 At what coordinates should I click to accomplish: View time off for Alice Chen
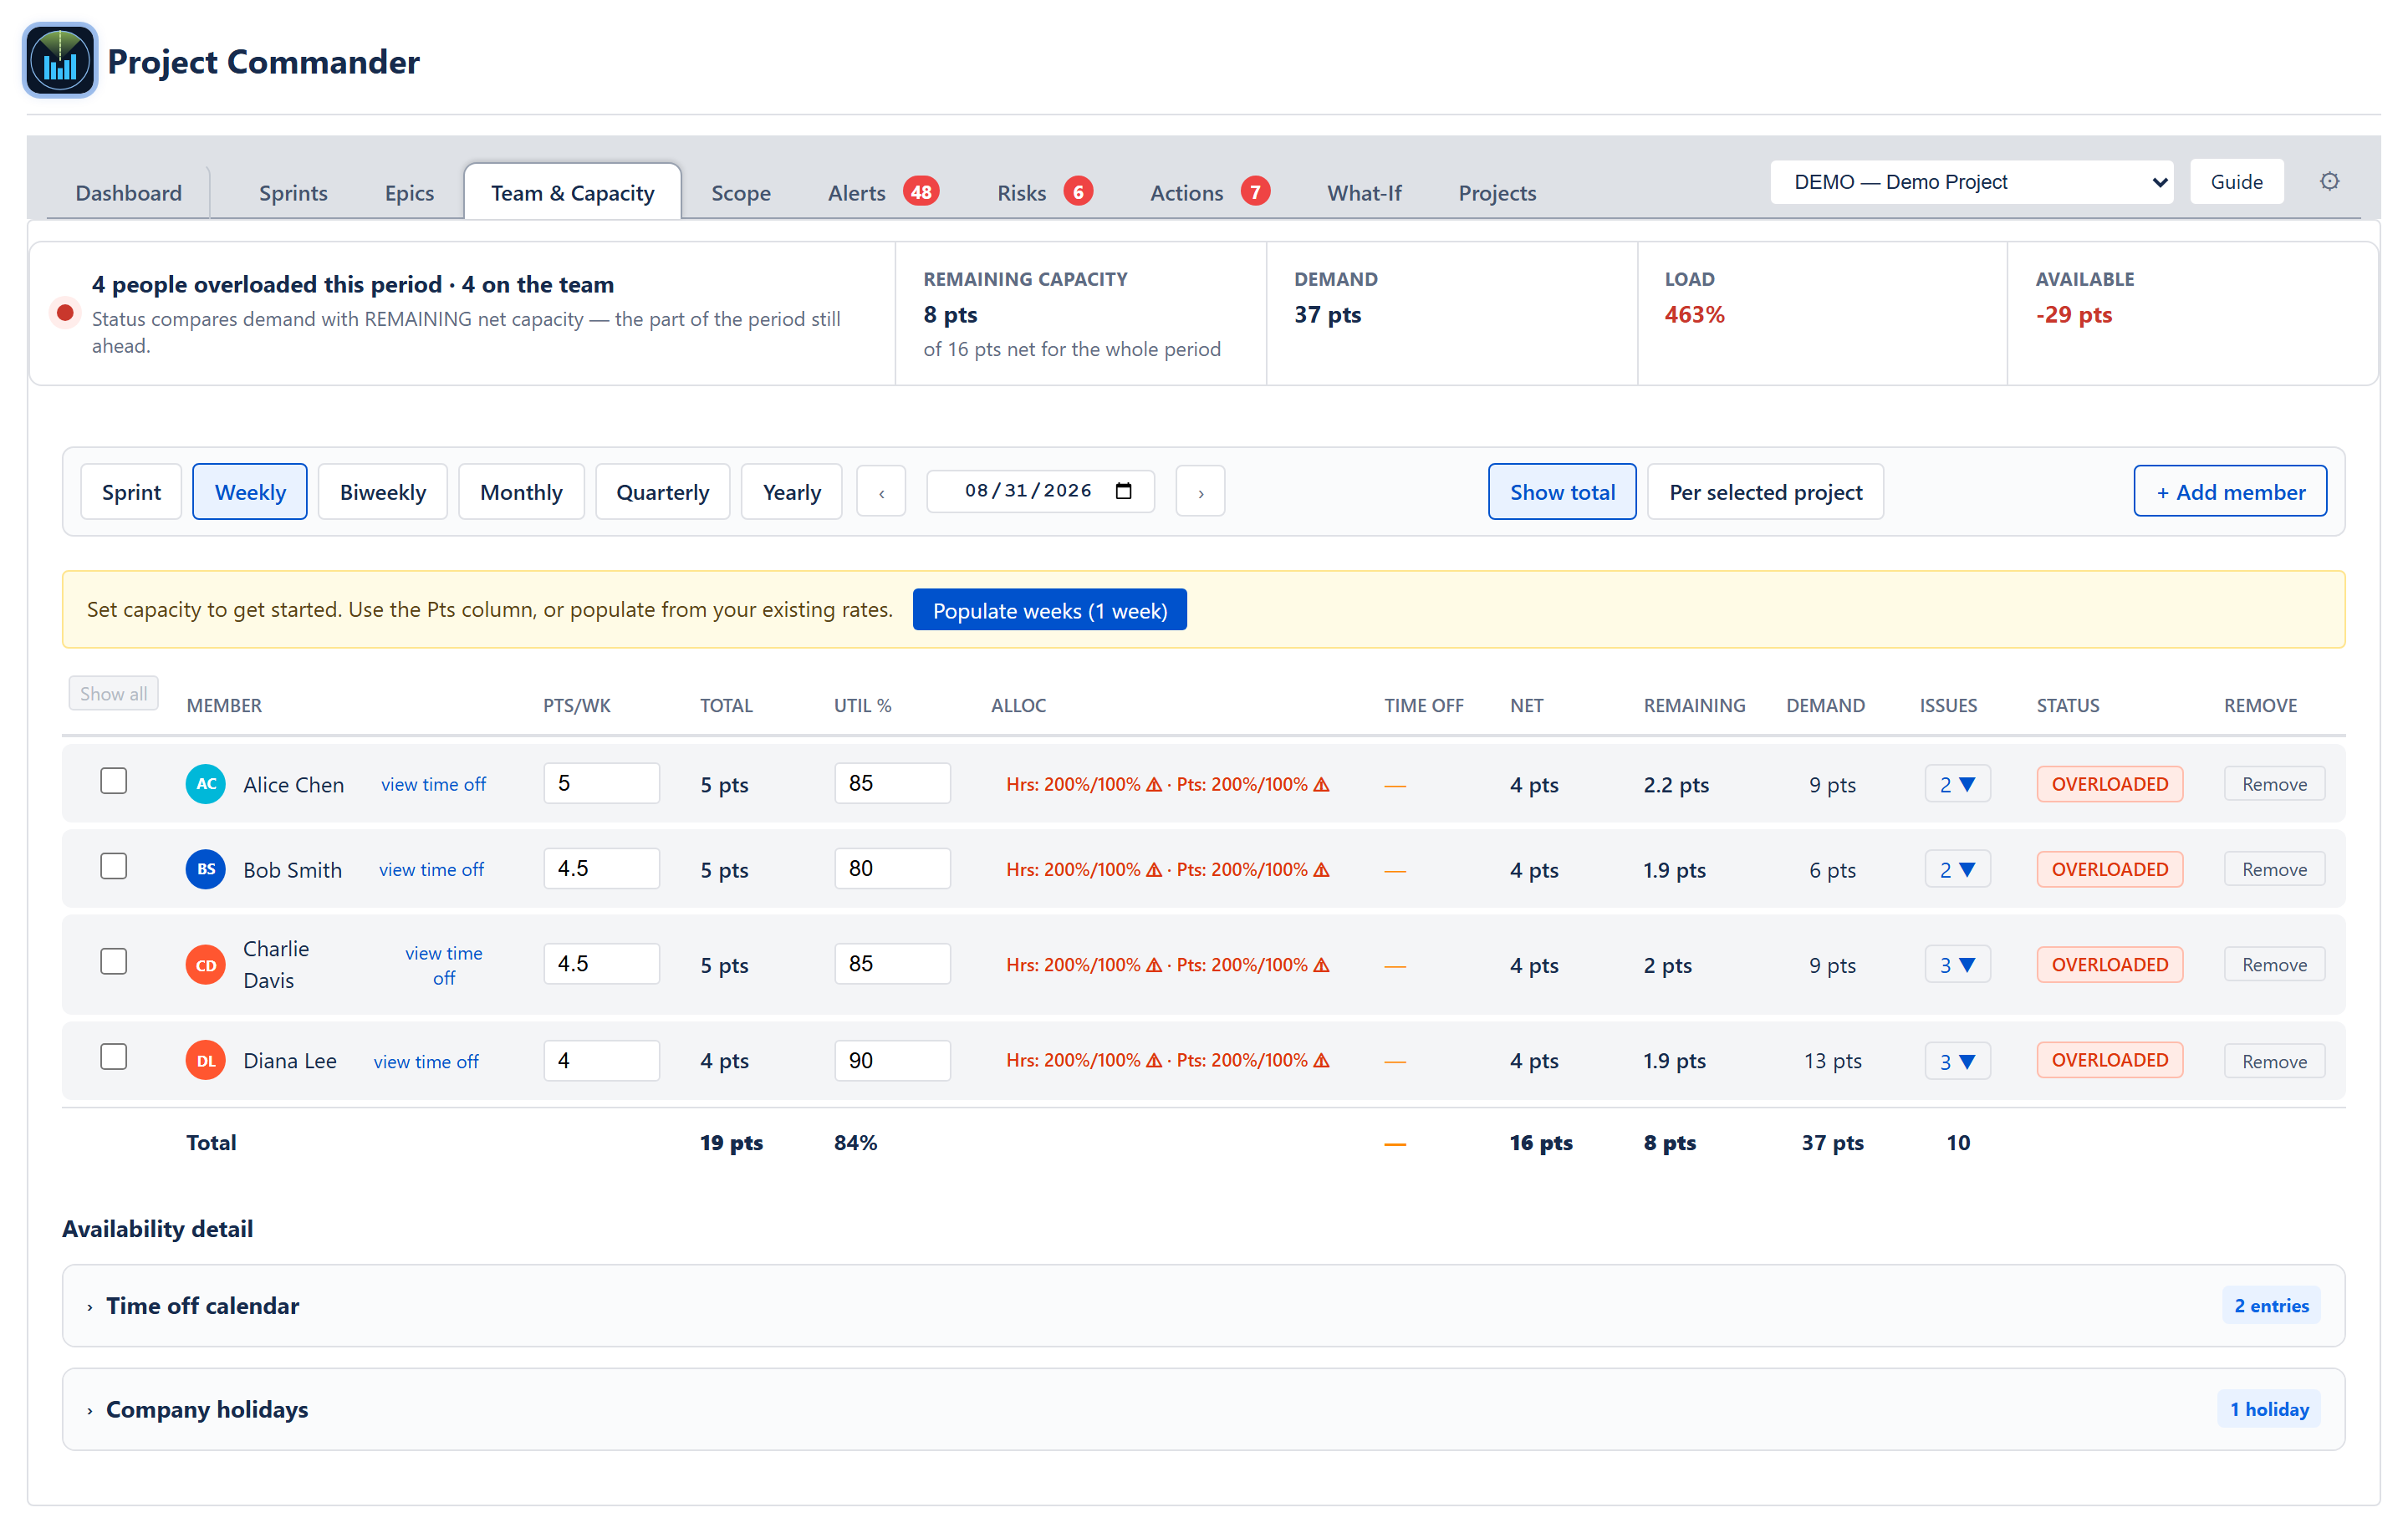coord(433,784)
